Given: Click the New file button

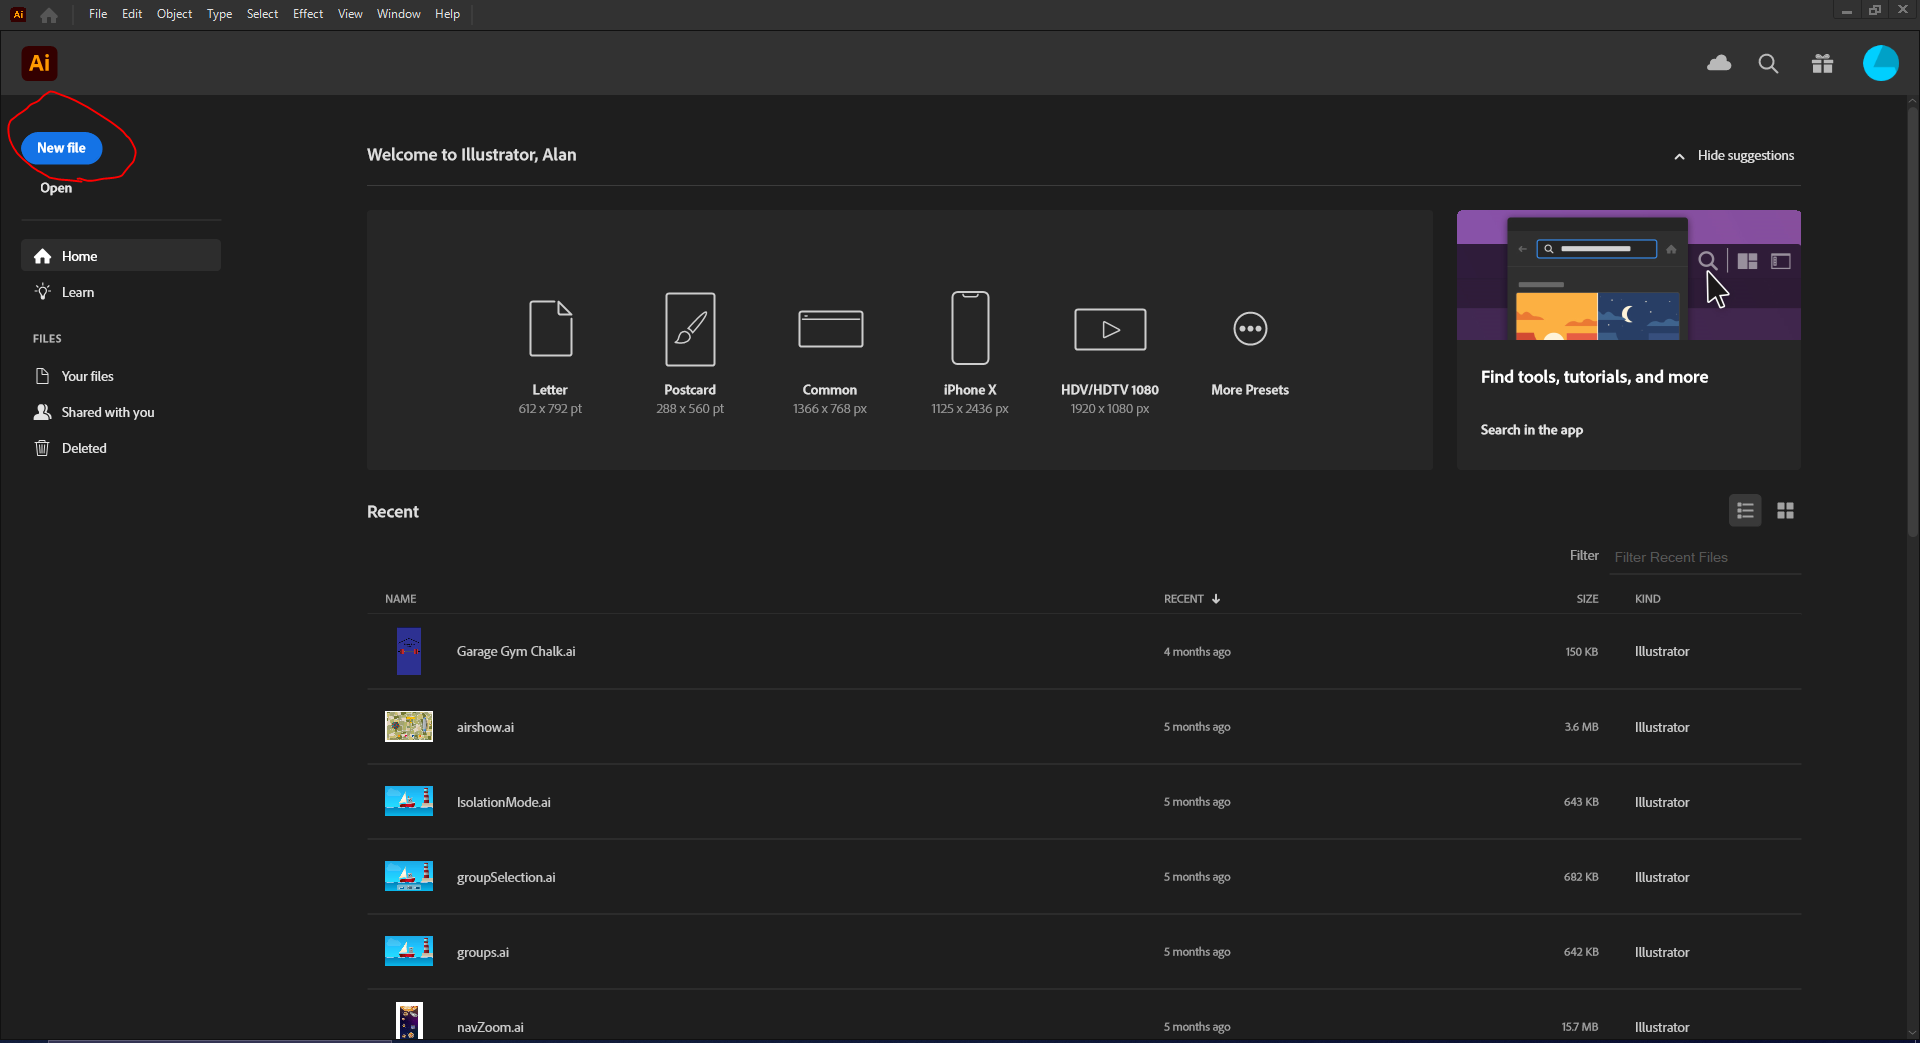Looking at the screenshot, I should (62, 148).
